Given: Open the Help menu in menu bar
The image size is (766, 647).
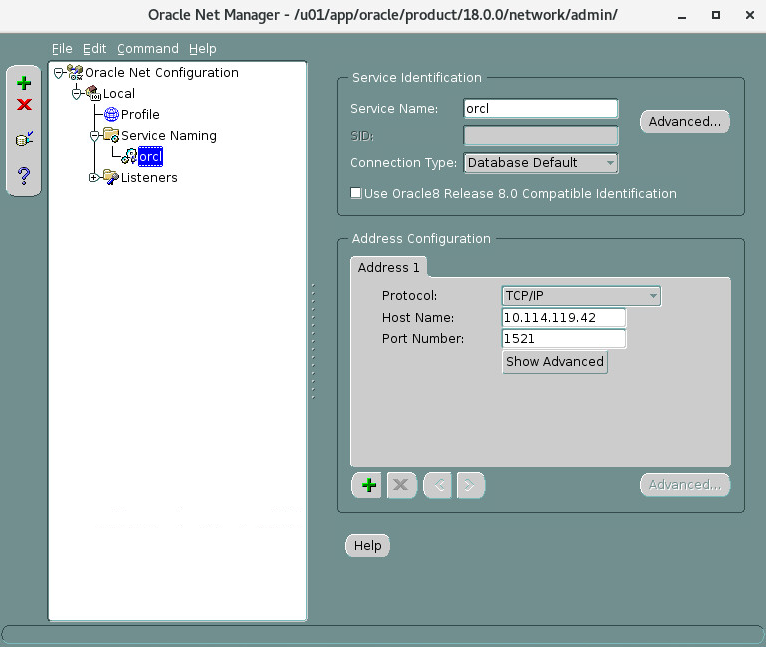Looking at the screenshot, I should point(202,49).
